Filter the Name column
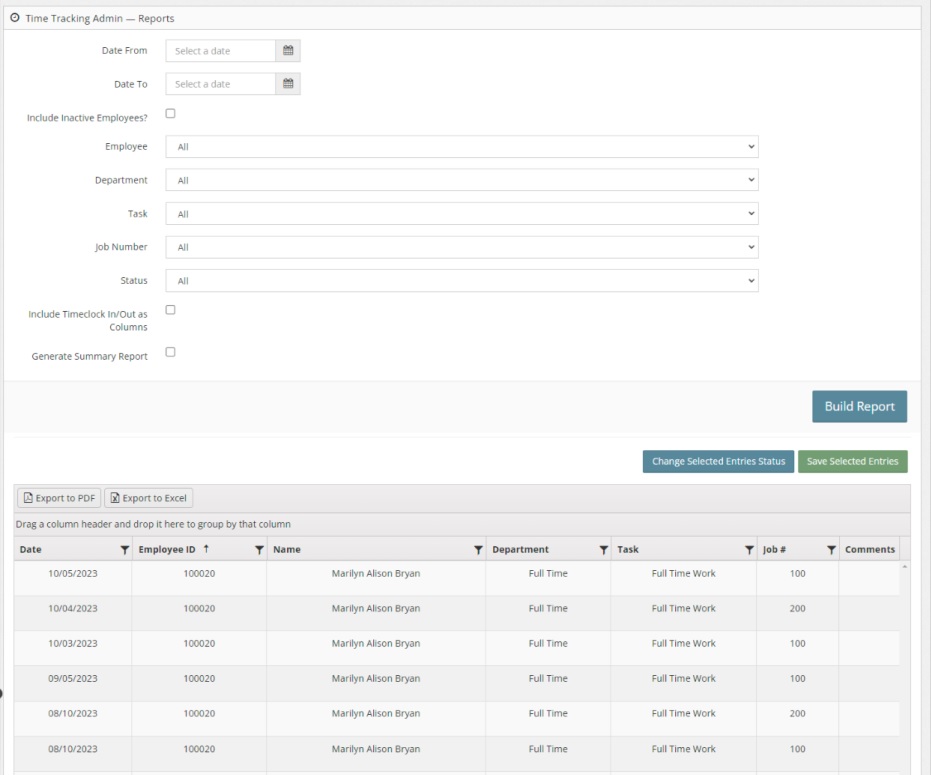The image size is (931, 775). (x=477, y=549)
